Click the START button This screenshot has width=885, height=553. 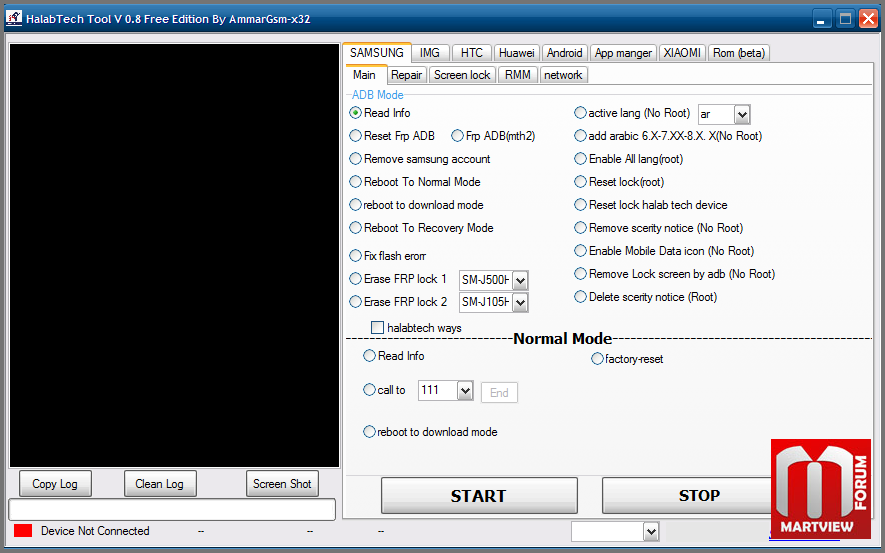click(479, 495)
